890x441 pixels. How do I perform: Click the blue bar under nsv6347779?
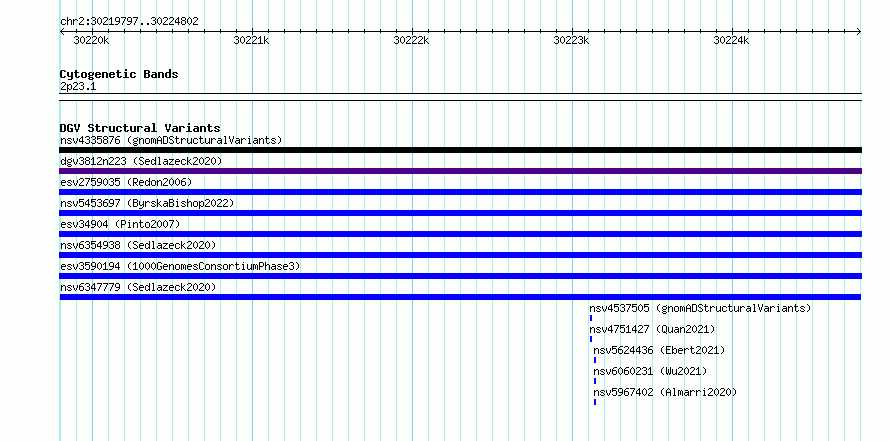point(460,297)
